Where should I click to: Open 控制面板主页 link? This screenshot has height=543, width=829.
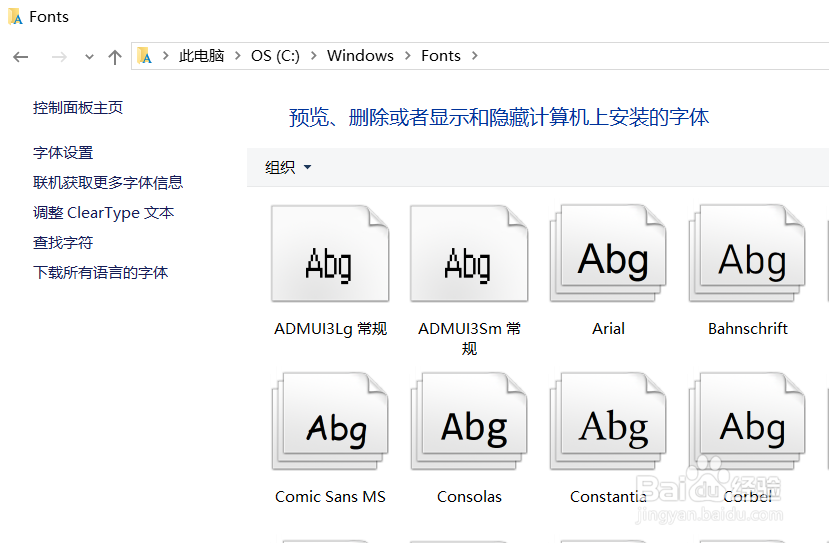click(x=78, y=108)
